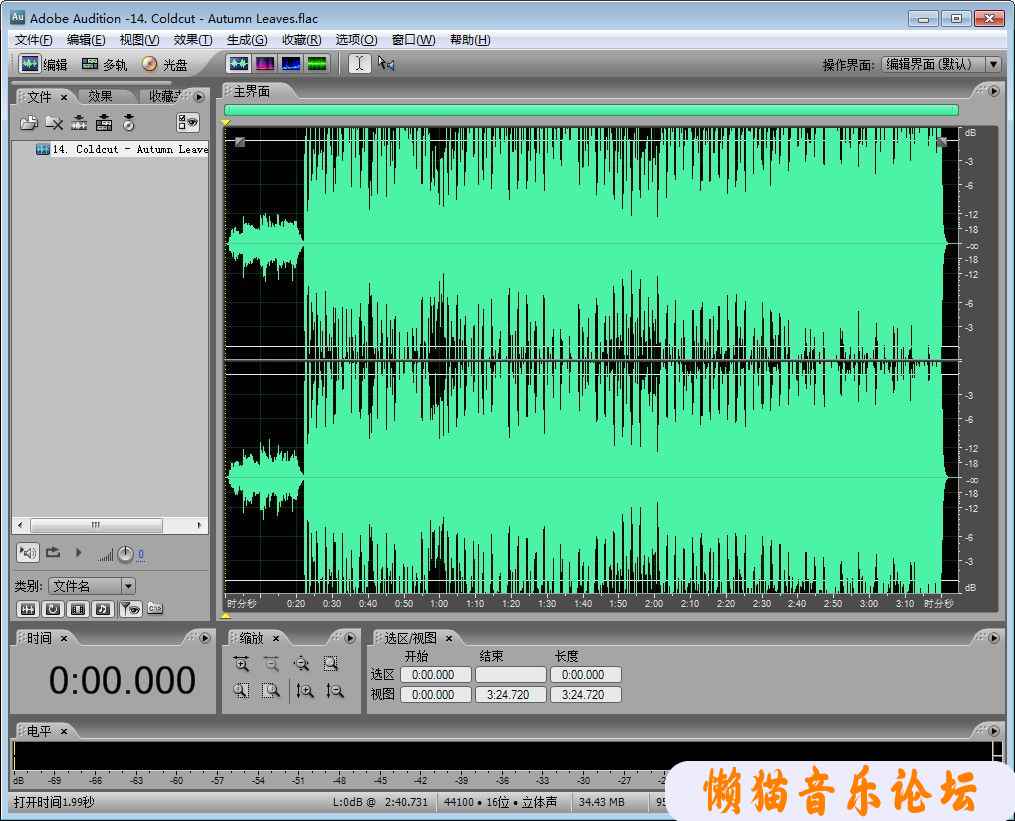Open the 文件(F) menu
The height and width of the screenshot is (821, 1015).
34,40
